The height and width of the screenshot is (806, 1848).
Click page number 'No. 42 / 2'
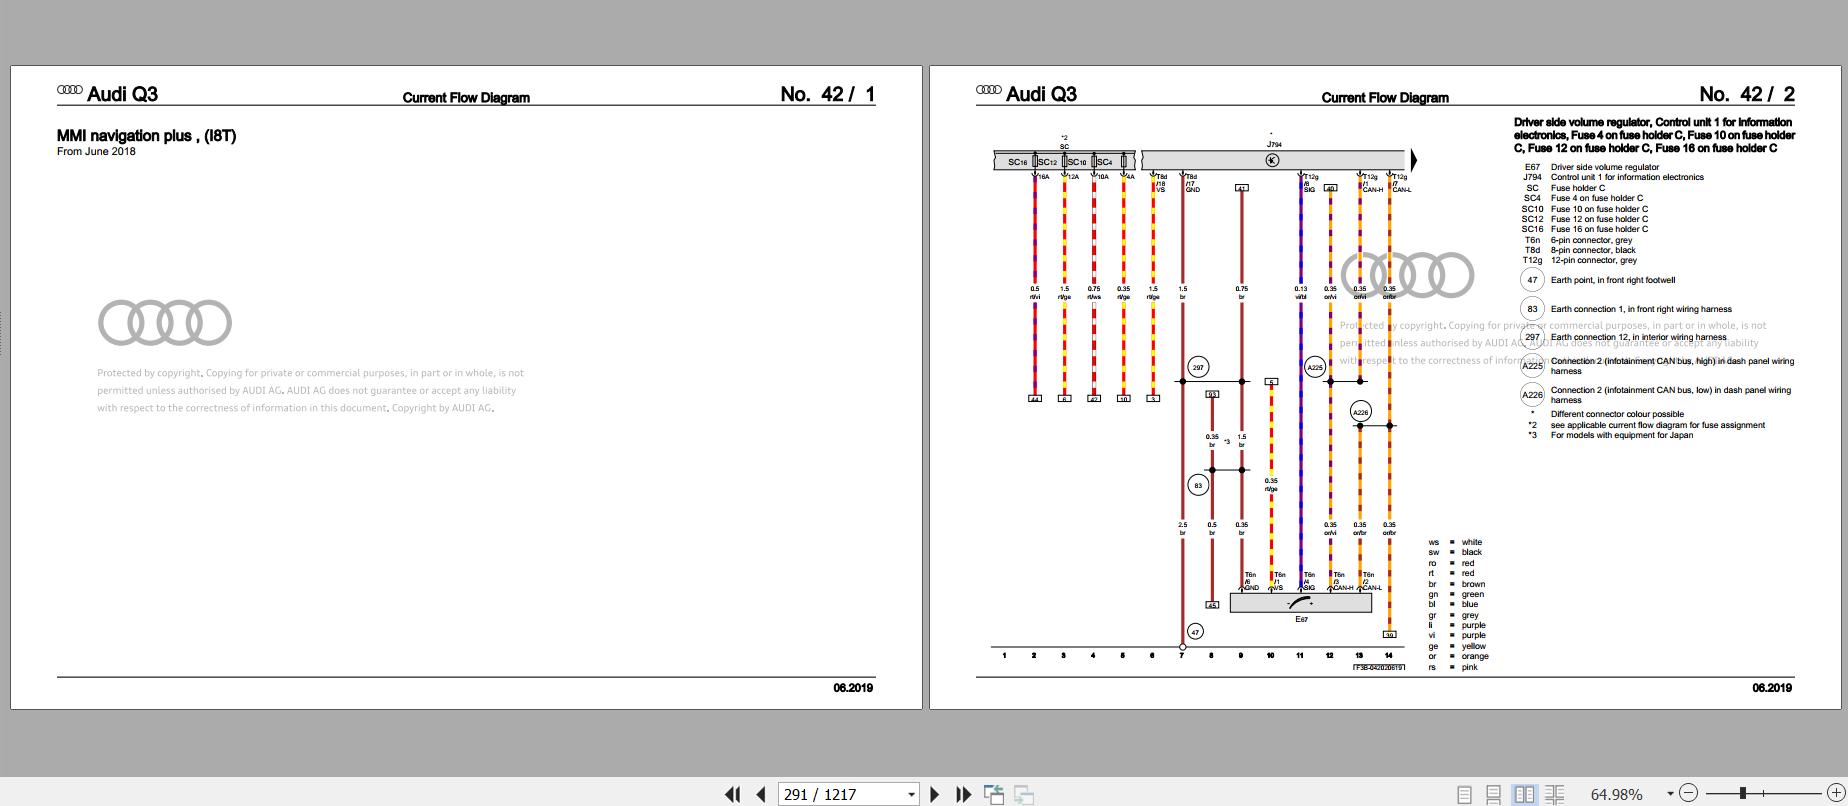1747,94
